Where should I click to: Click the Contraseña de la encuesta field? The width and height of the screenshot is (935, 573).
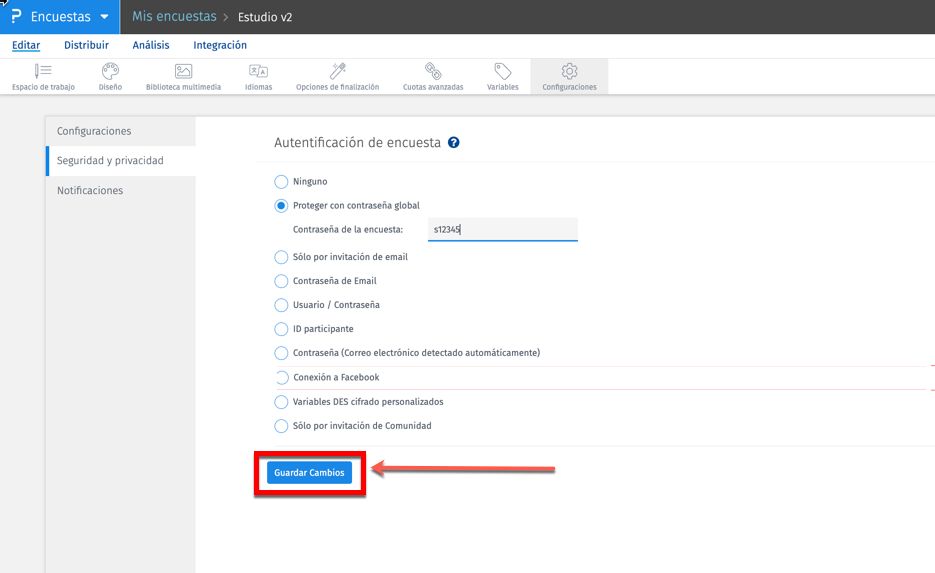[502, 230]
